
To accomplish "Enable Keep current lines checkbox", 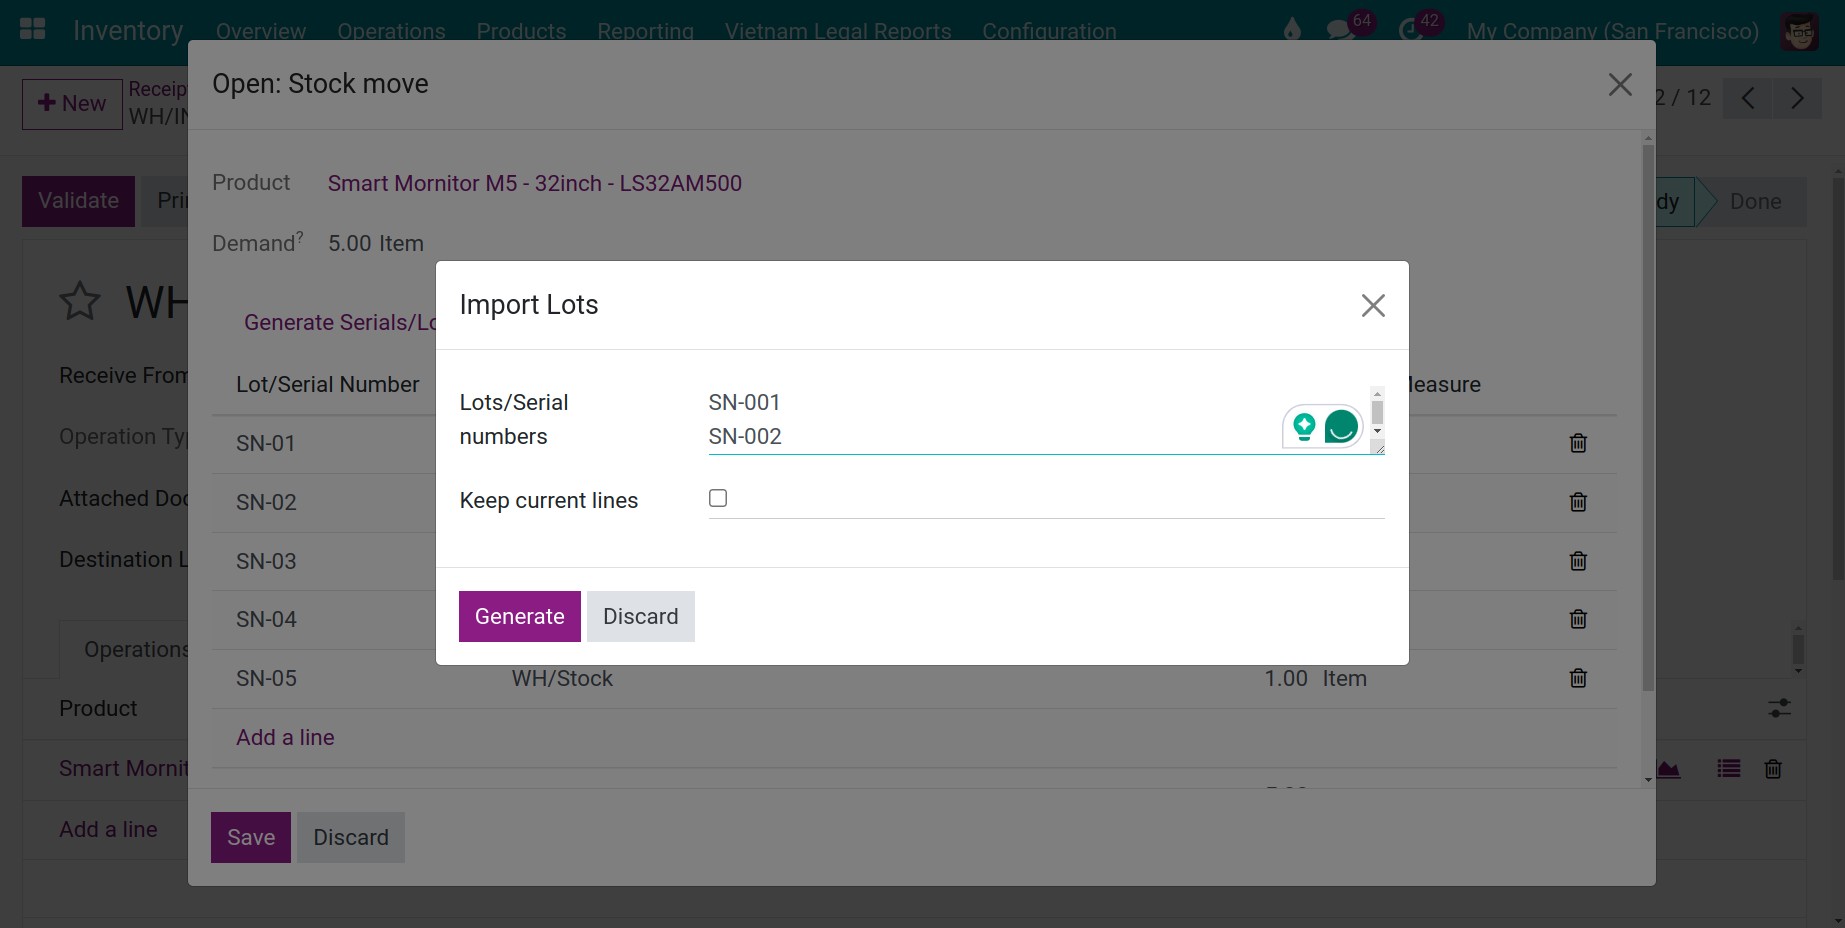I will [718, 498].
